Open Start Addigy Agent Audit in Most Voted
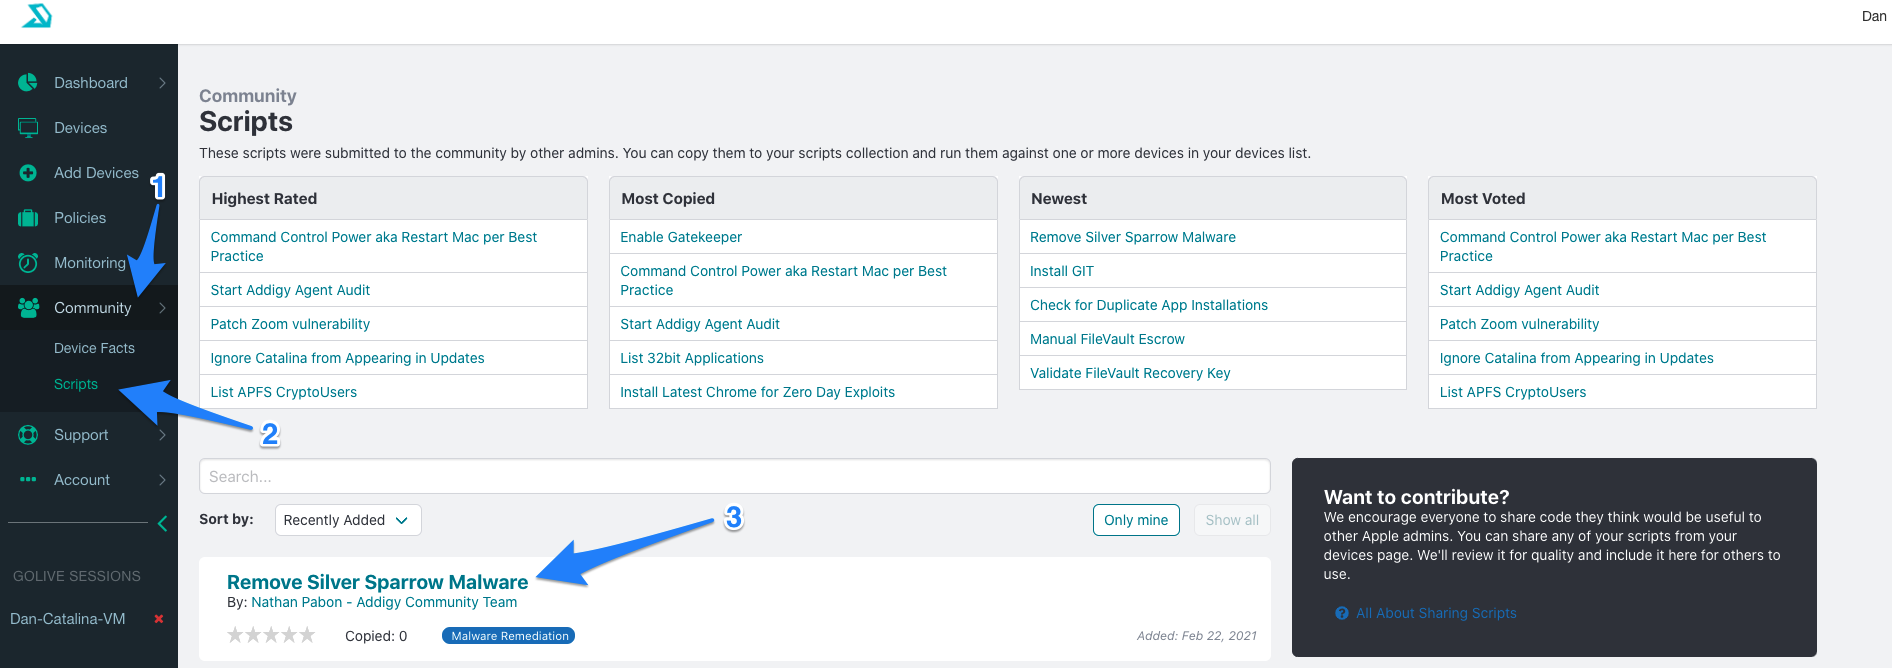Viewport: 1892px width, 668px height. [1519, 290]
